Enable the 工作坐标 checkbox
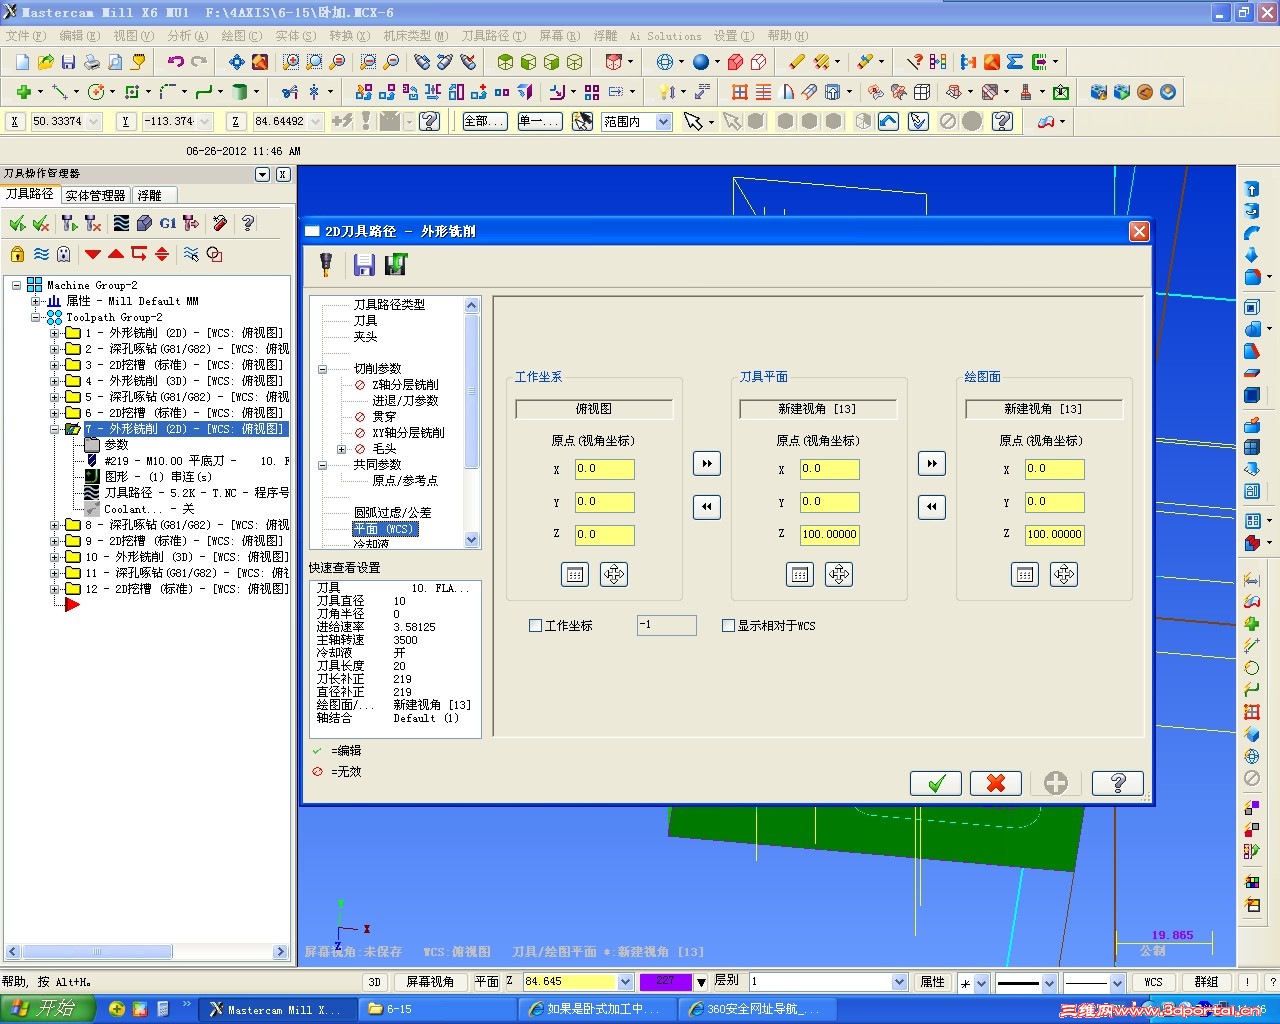The image size is (1280, 1024). coord(535,626)
